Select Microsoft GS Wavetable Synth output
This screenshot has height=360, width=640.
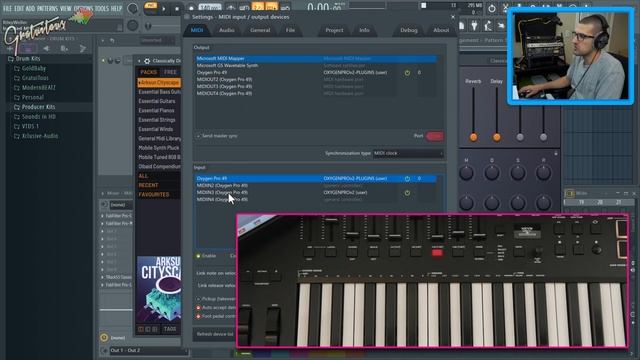315,65
